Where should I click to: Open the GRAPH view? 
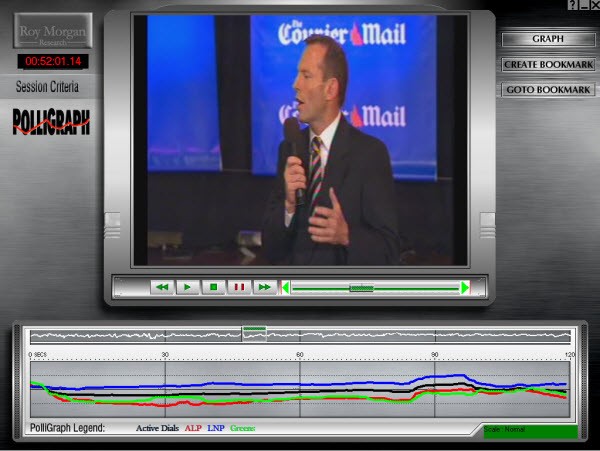coord(547,39)
